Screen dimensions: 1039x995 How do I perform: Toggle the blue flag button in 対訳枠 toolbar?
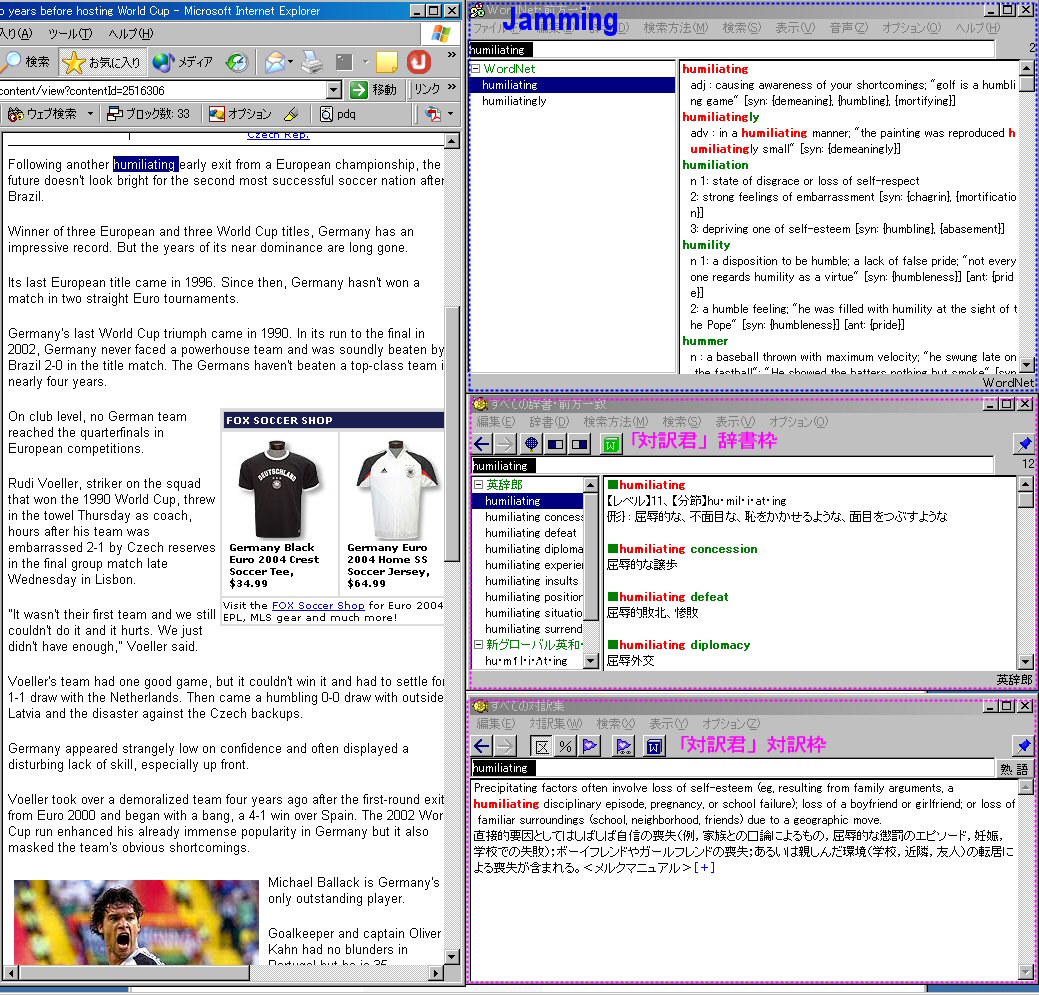pyautogui.click(x=589, y=747)
